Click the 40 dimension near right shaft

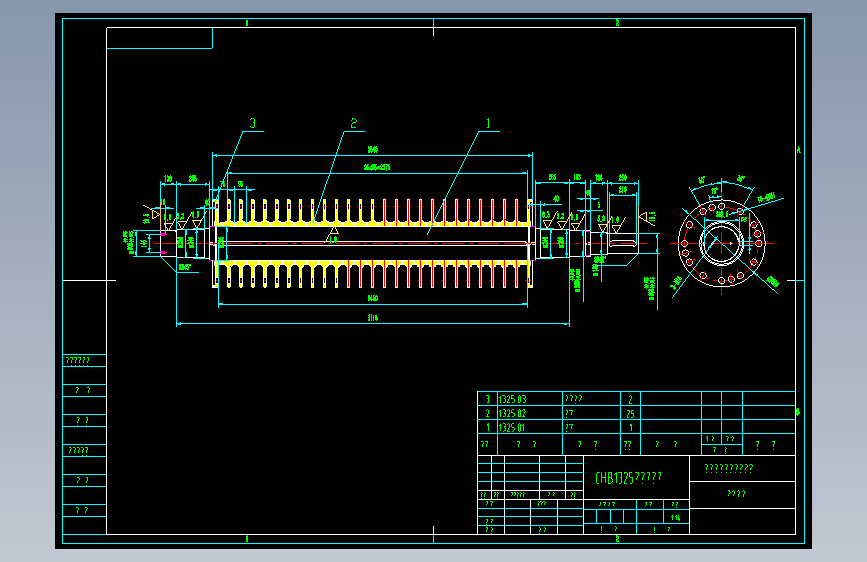click(x=556, y=199)
